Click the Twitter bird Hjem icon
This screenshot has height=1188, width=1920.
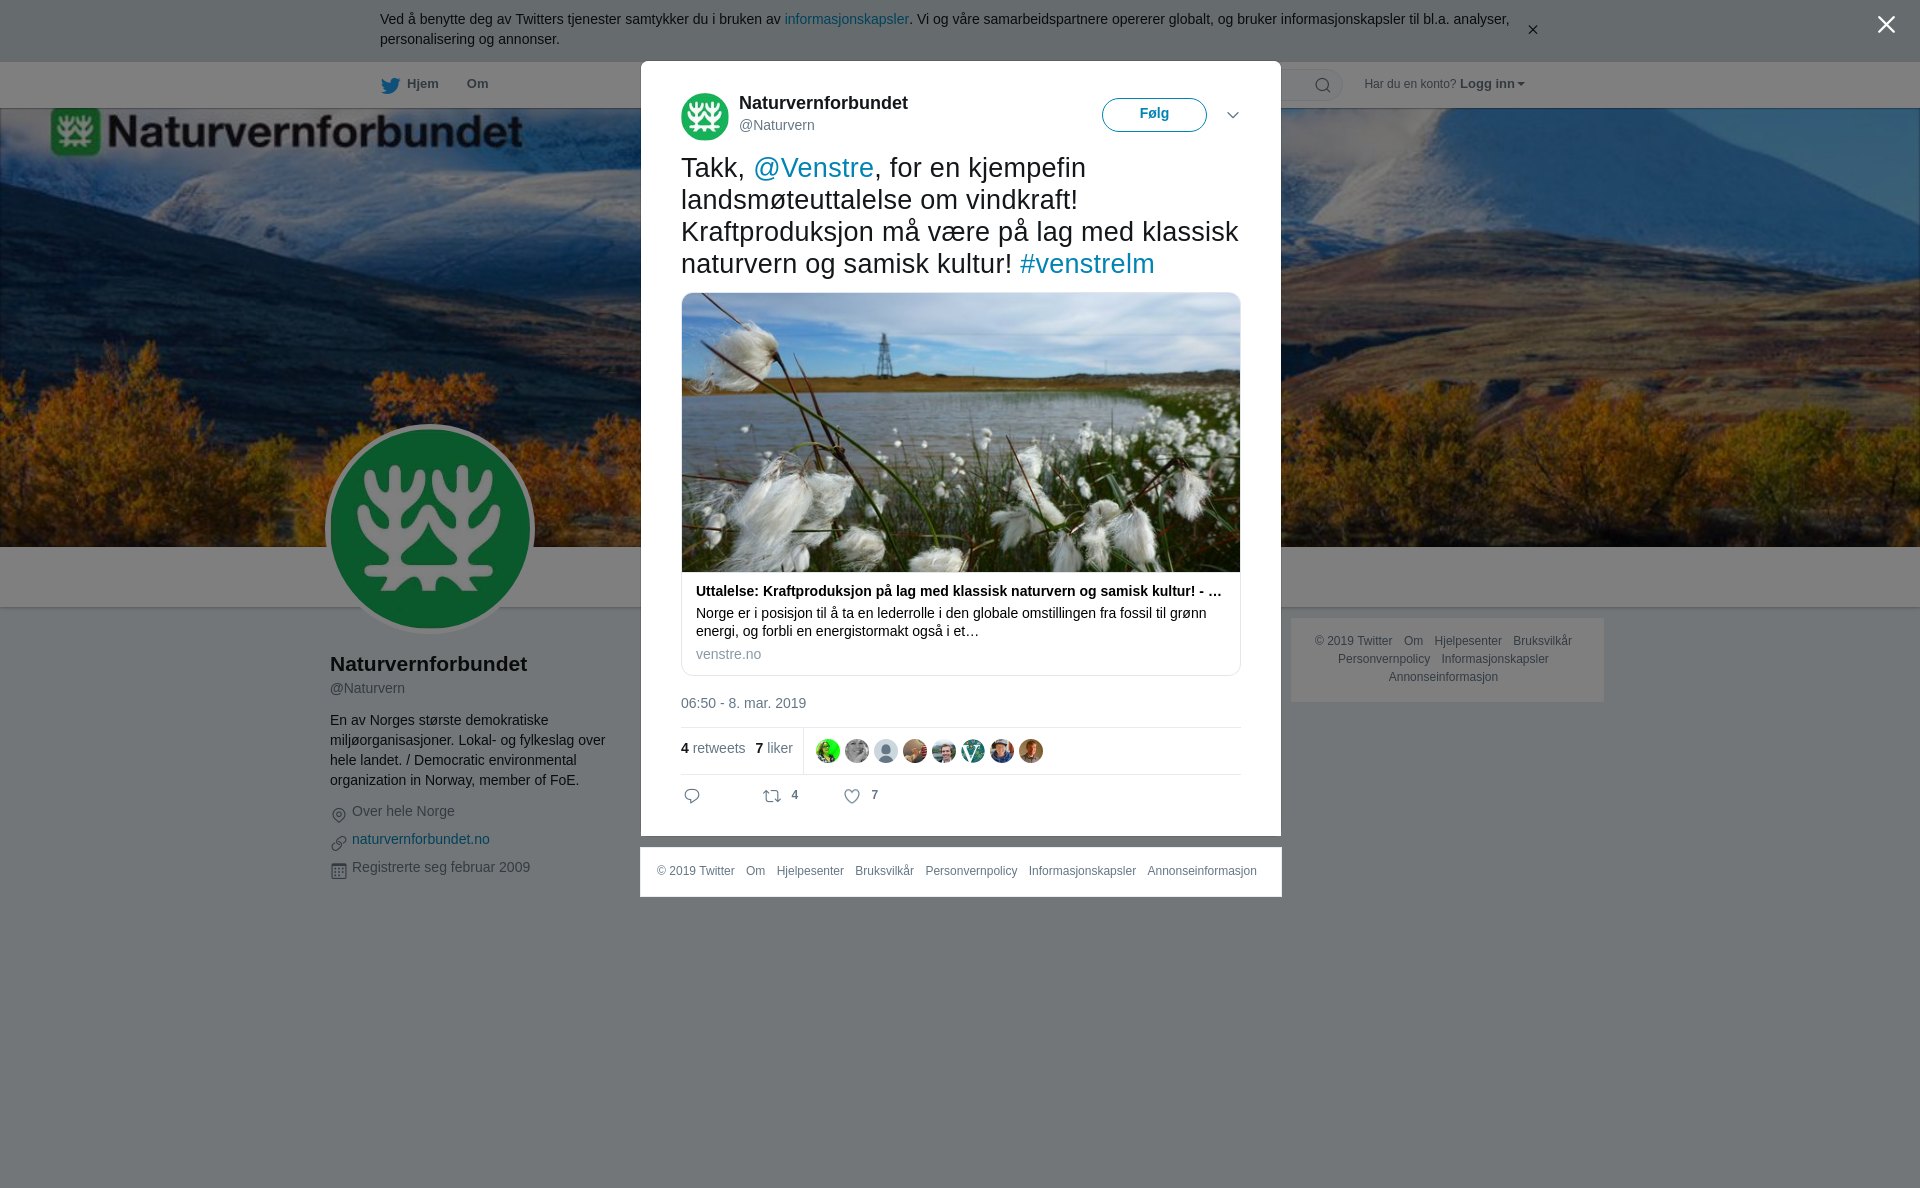tap(390, 85)
